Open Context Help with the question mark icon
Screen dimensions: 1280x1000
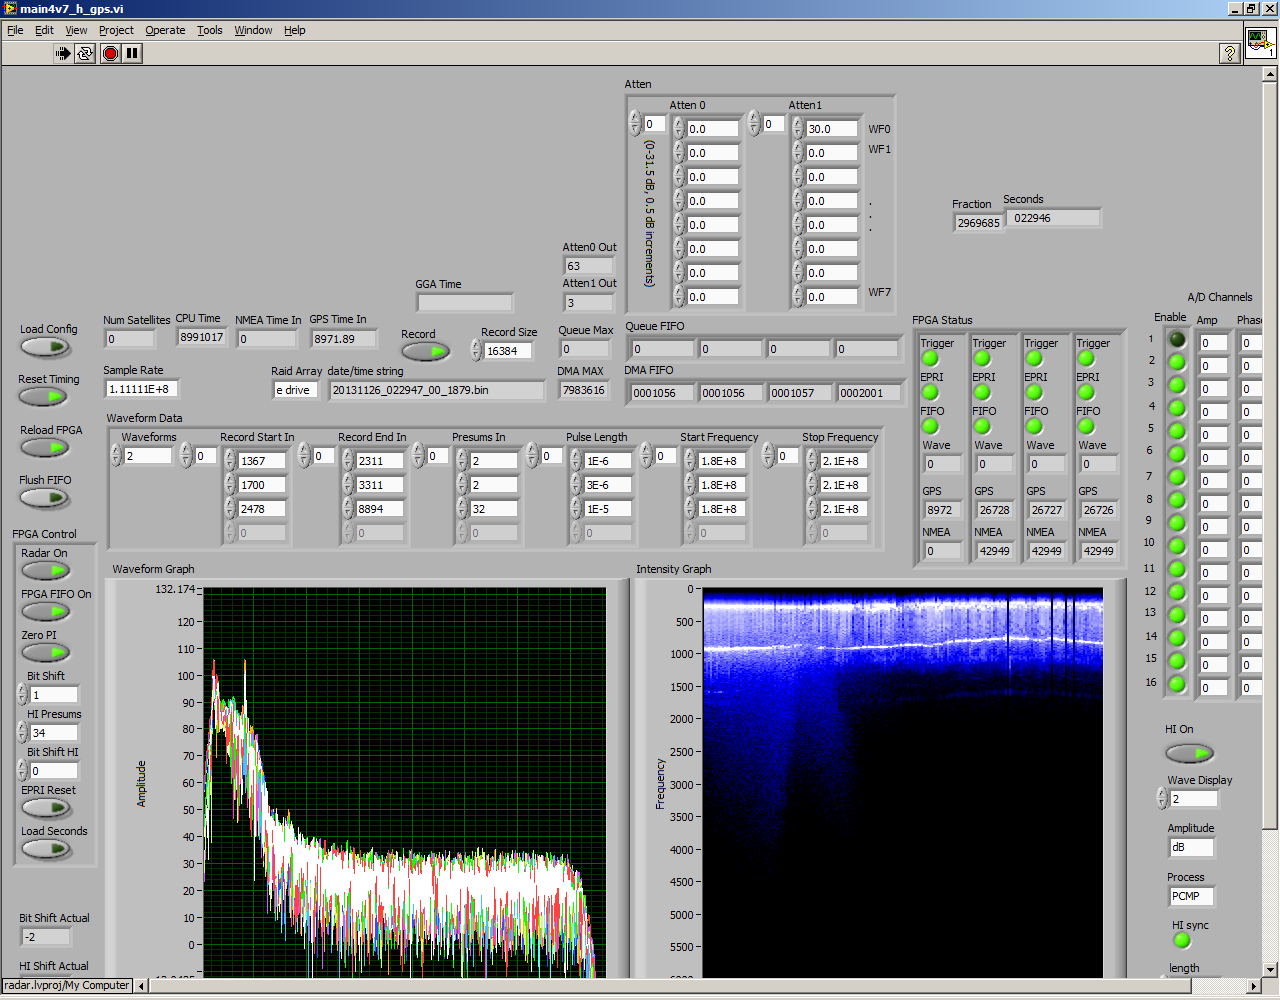[1230, 53]
